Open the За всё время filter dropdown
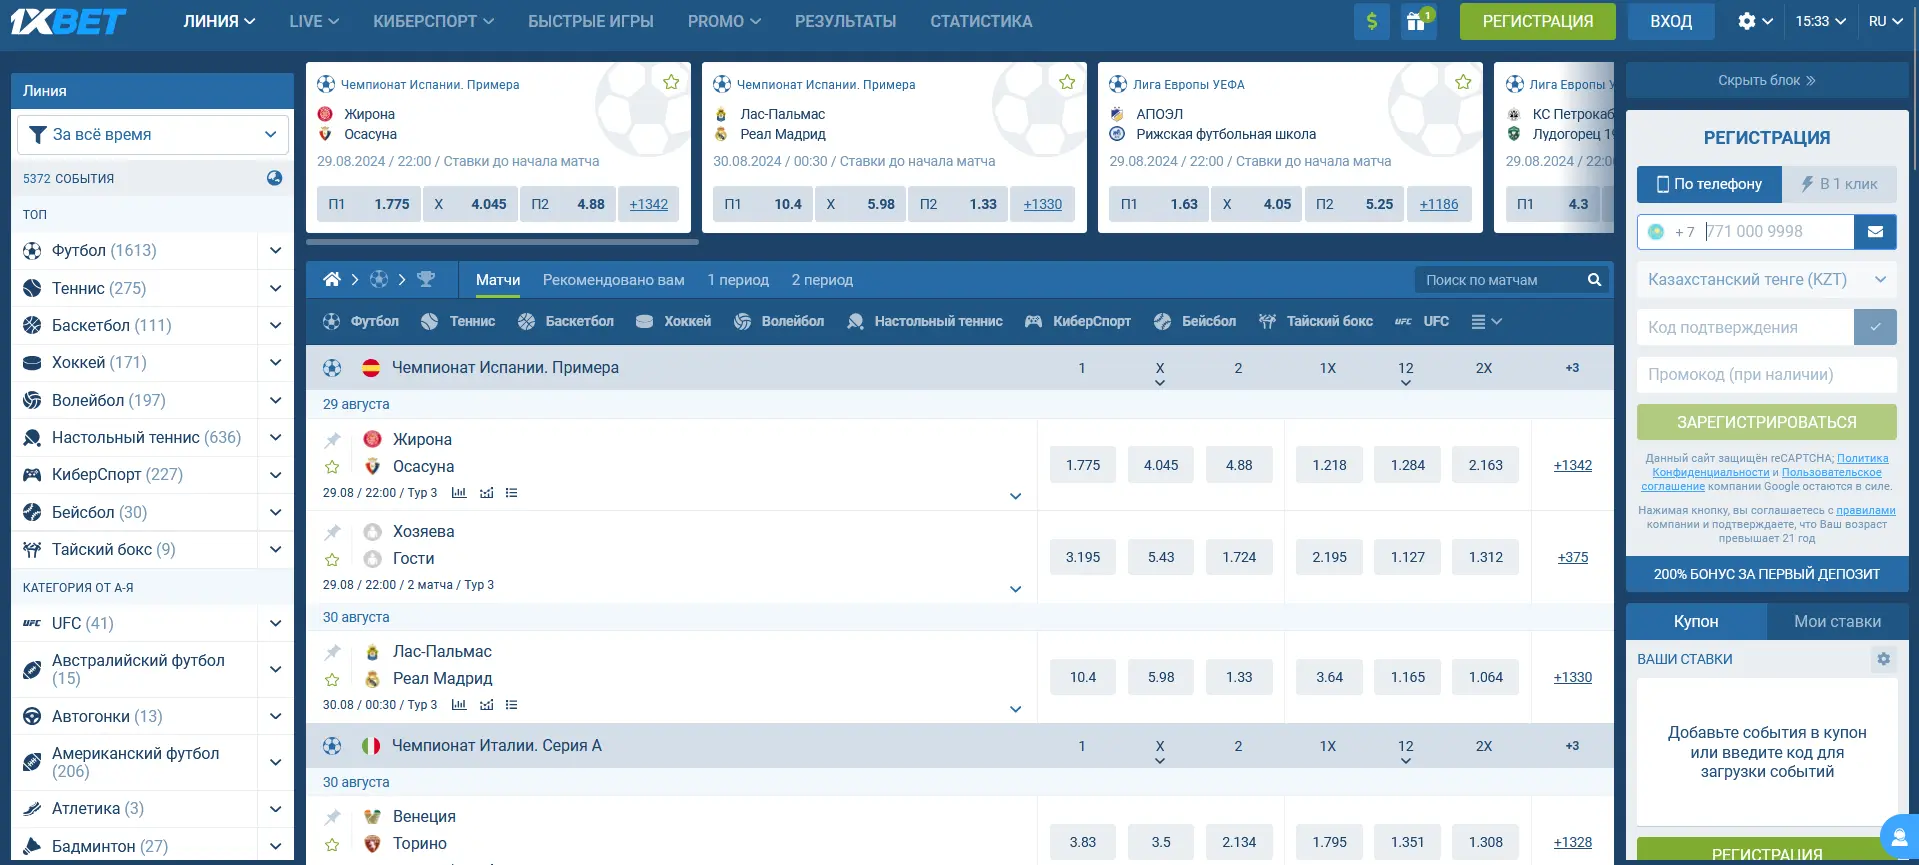Screen dimensions: 1919x865 153,134
